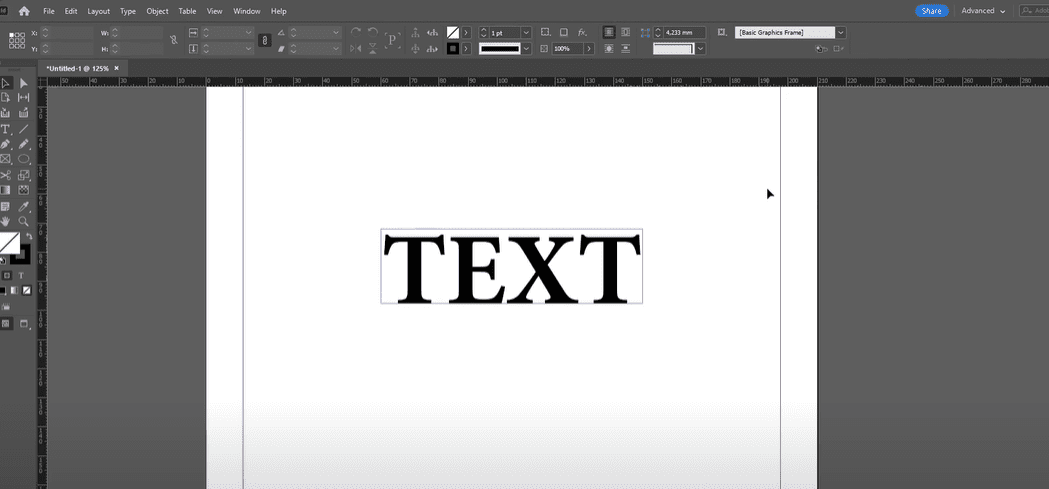This screenshot has height=489, width=1049.
Task: Select the Page tool
Action: tap(5, 98)
